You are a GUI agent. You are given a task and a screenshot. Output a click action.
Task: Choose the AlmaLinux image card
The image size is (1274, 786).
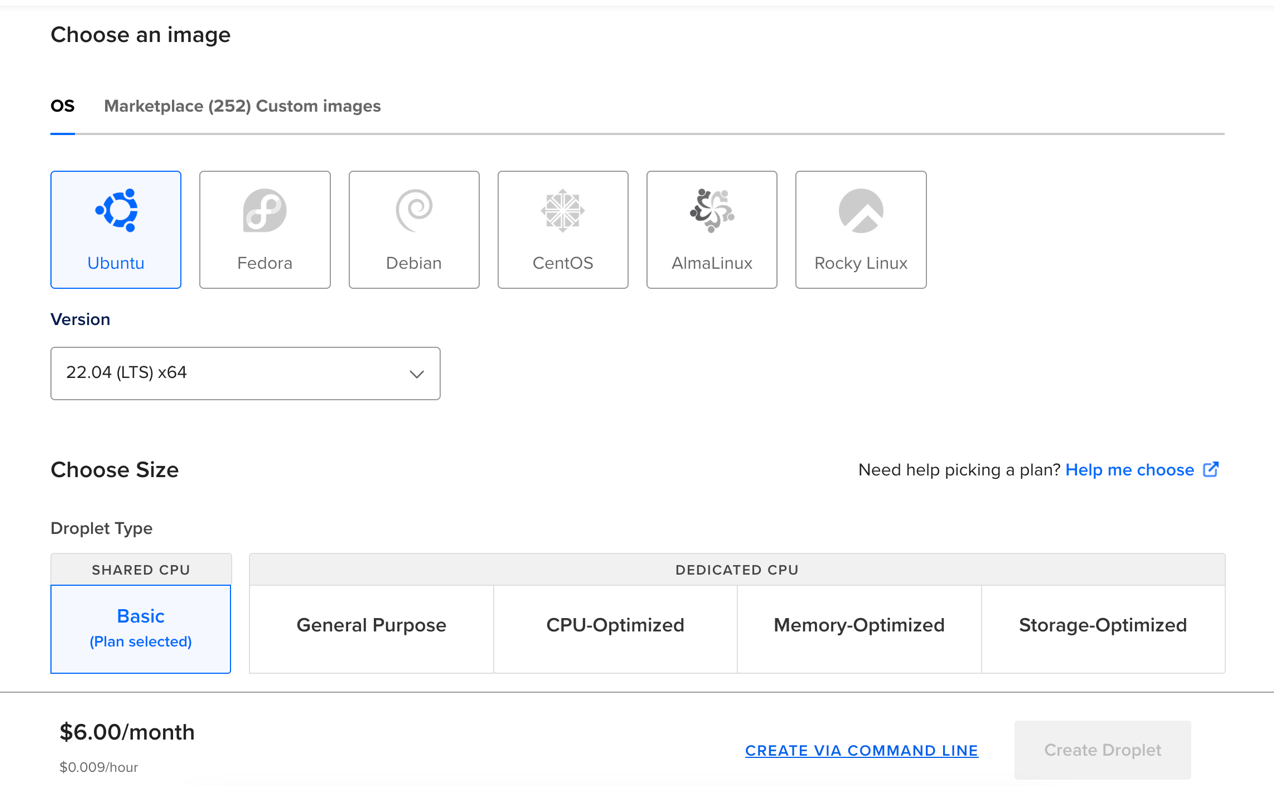coord(712,229)
